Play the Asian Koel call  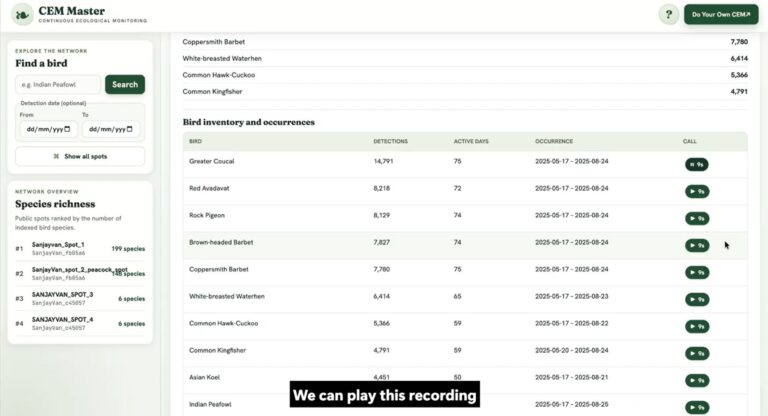696,380
